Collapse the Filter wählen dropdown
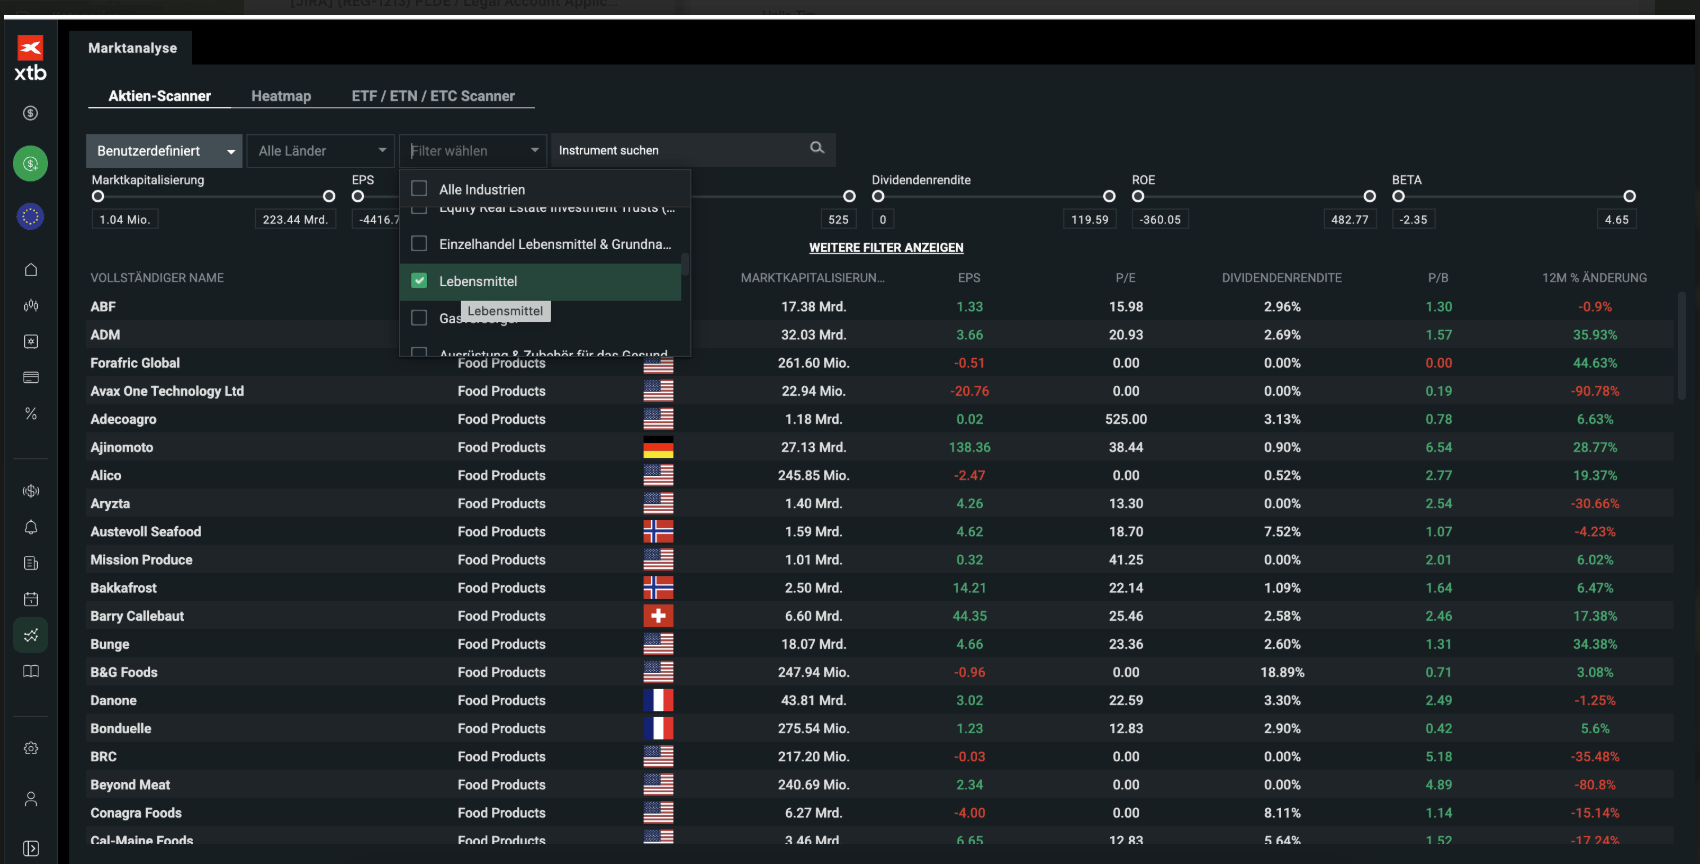Viewport: 1700px width, 864px height. click(473, 150)
